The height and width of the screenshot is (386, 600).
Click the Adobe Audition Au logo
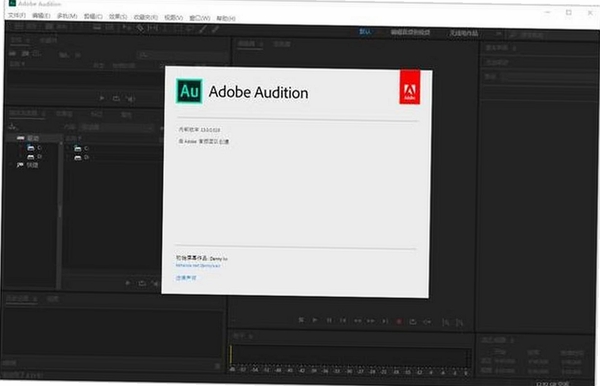(189, 91)
